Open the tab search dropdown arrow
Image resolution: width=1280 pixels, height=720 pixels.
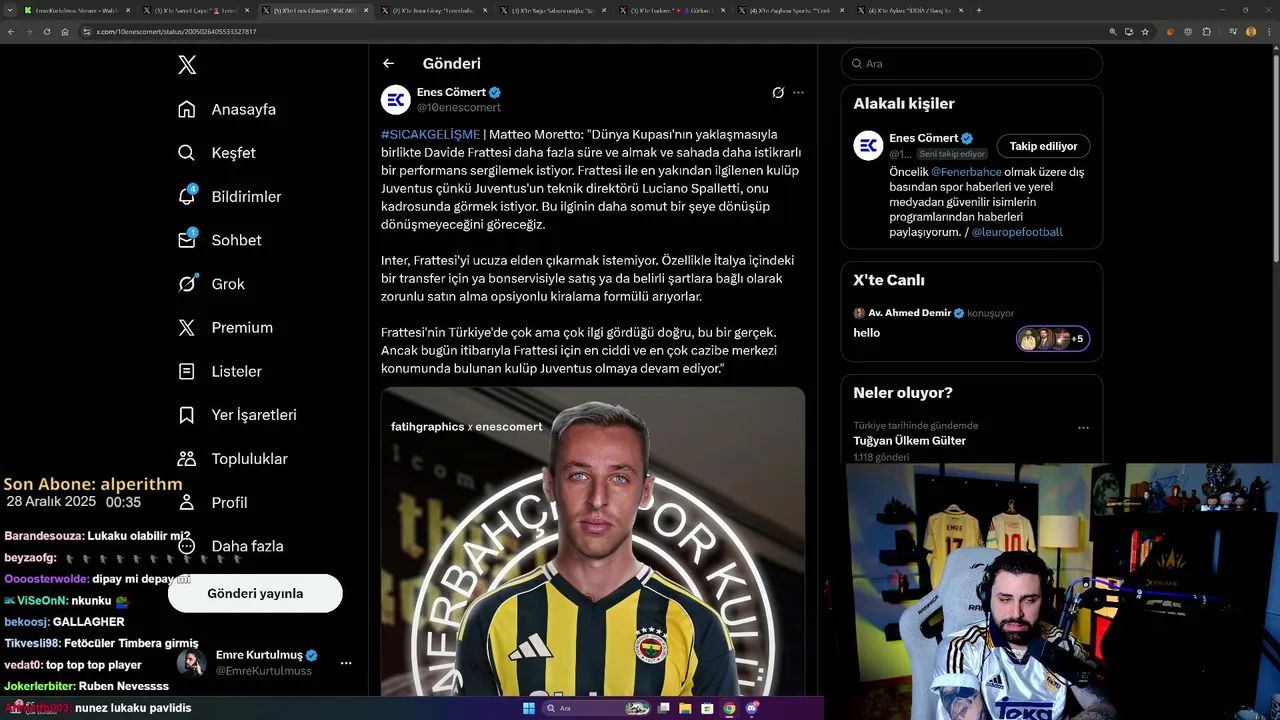pos(9,10)
